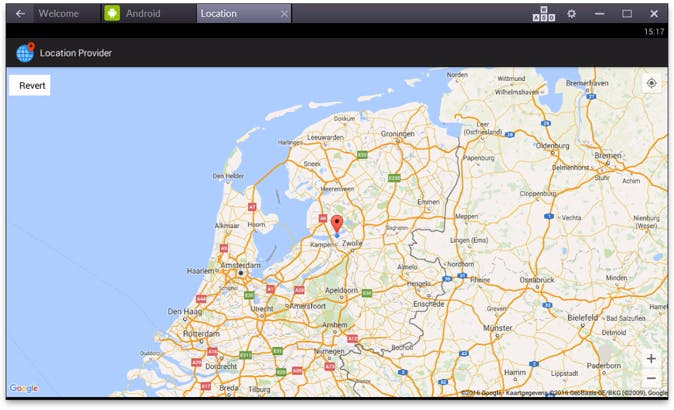Open the keyboard mapping icon
Viewport: 674px width, 410px height.
(544, 14)
